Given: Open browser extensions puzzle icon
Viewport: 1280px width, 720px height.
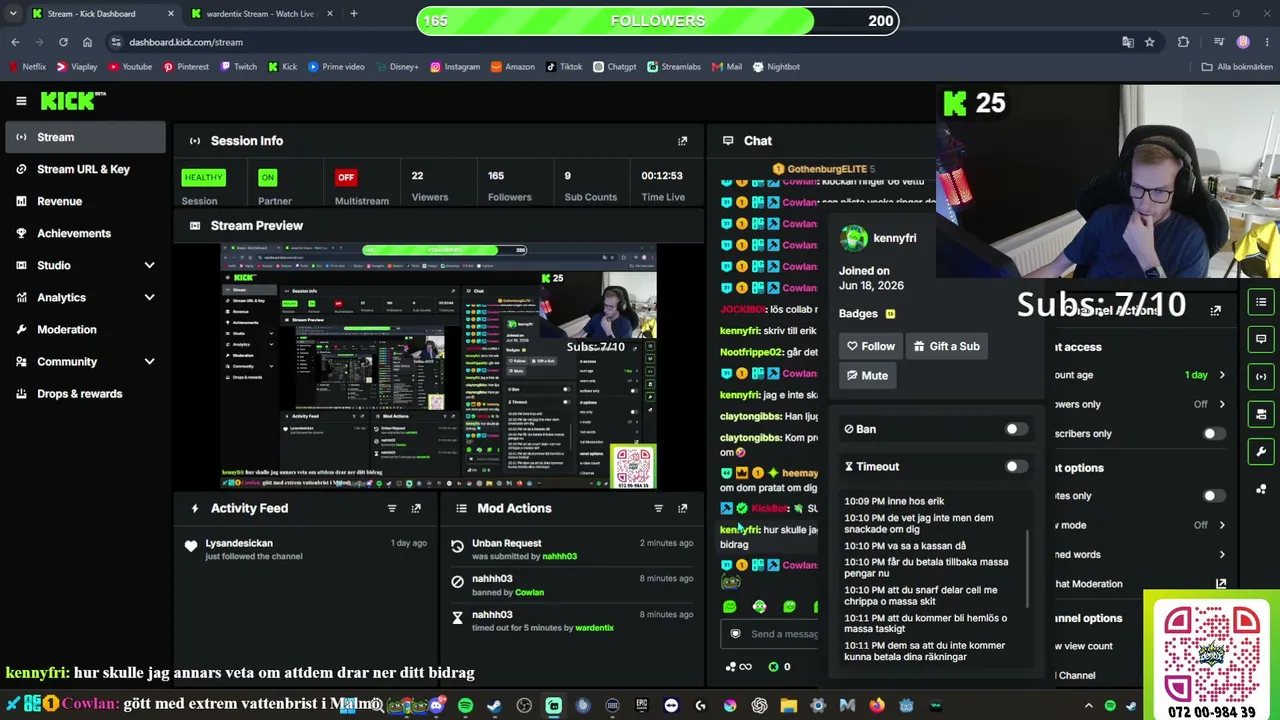Looking at the screenshot, I should [x=1184, y=42].
